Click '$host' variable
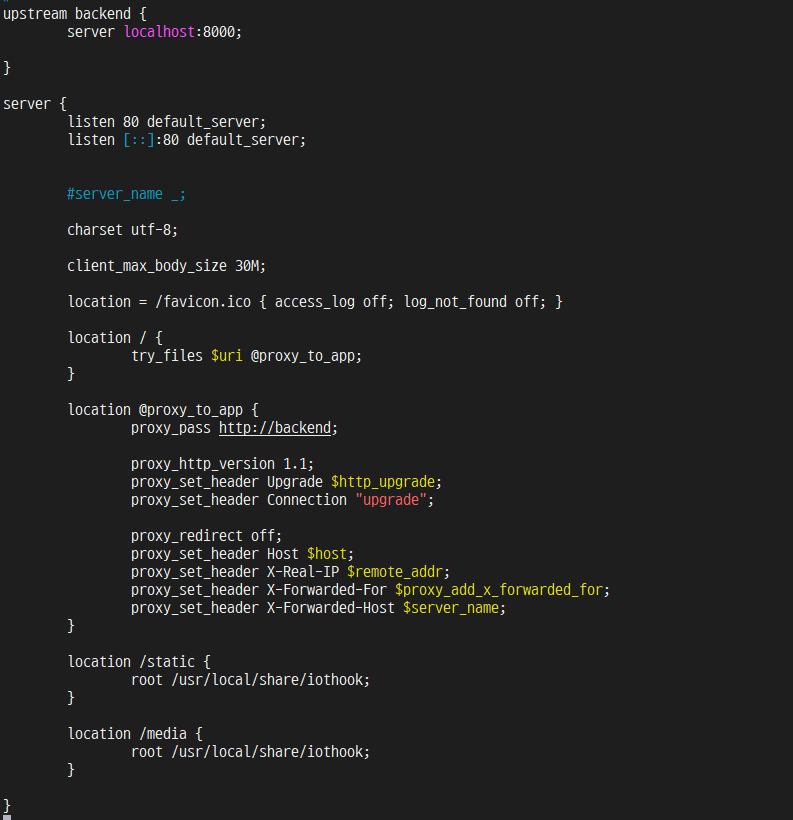The image size is (793, 820). [327, 554]
